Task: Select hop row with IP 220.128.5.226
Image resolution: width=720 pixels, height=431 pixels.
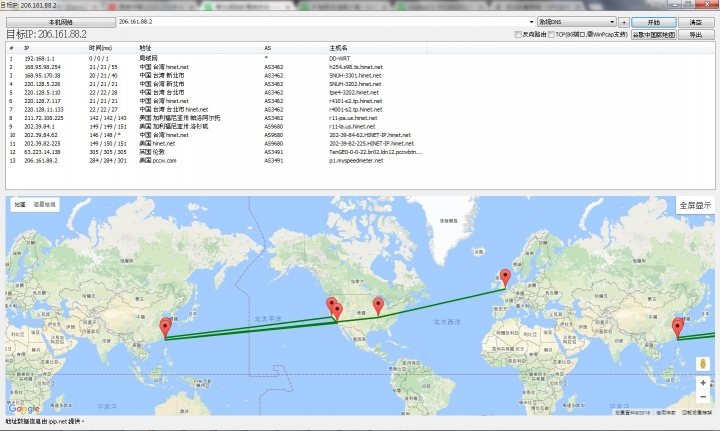Action: (216, 84)
